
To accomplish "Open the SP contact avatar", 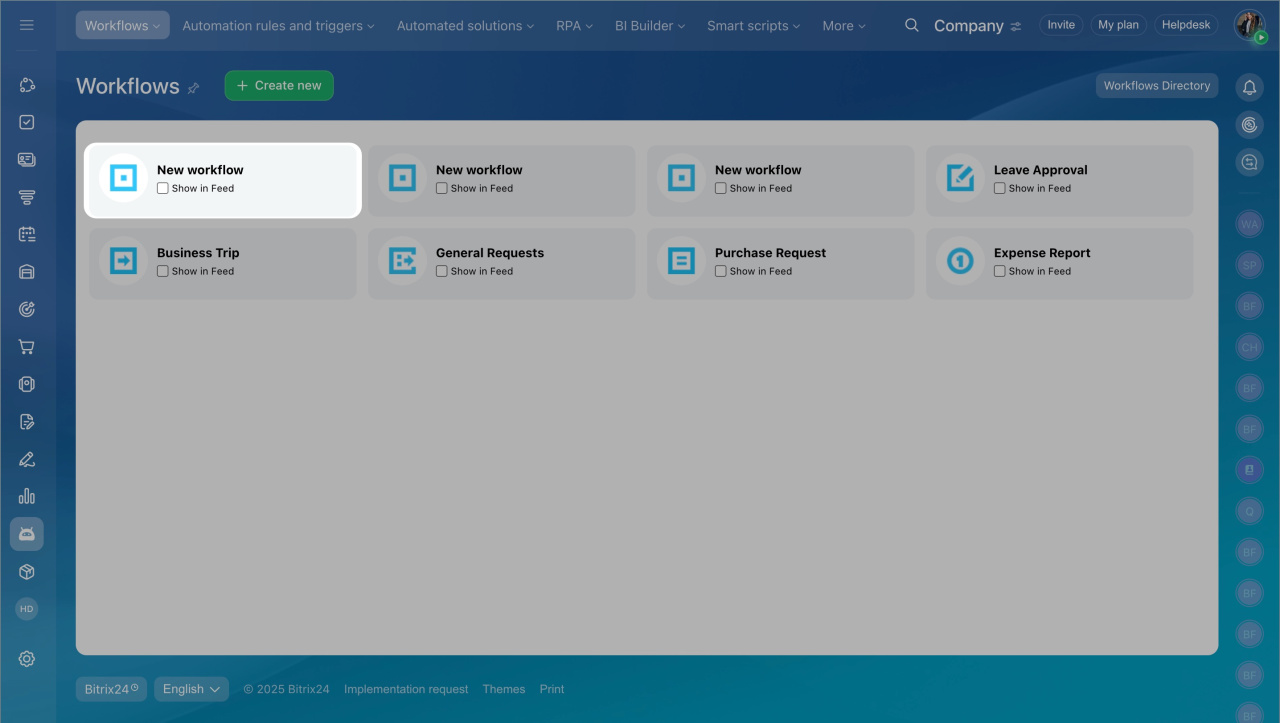I will [x=1249, y=266].
